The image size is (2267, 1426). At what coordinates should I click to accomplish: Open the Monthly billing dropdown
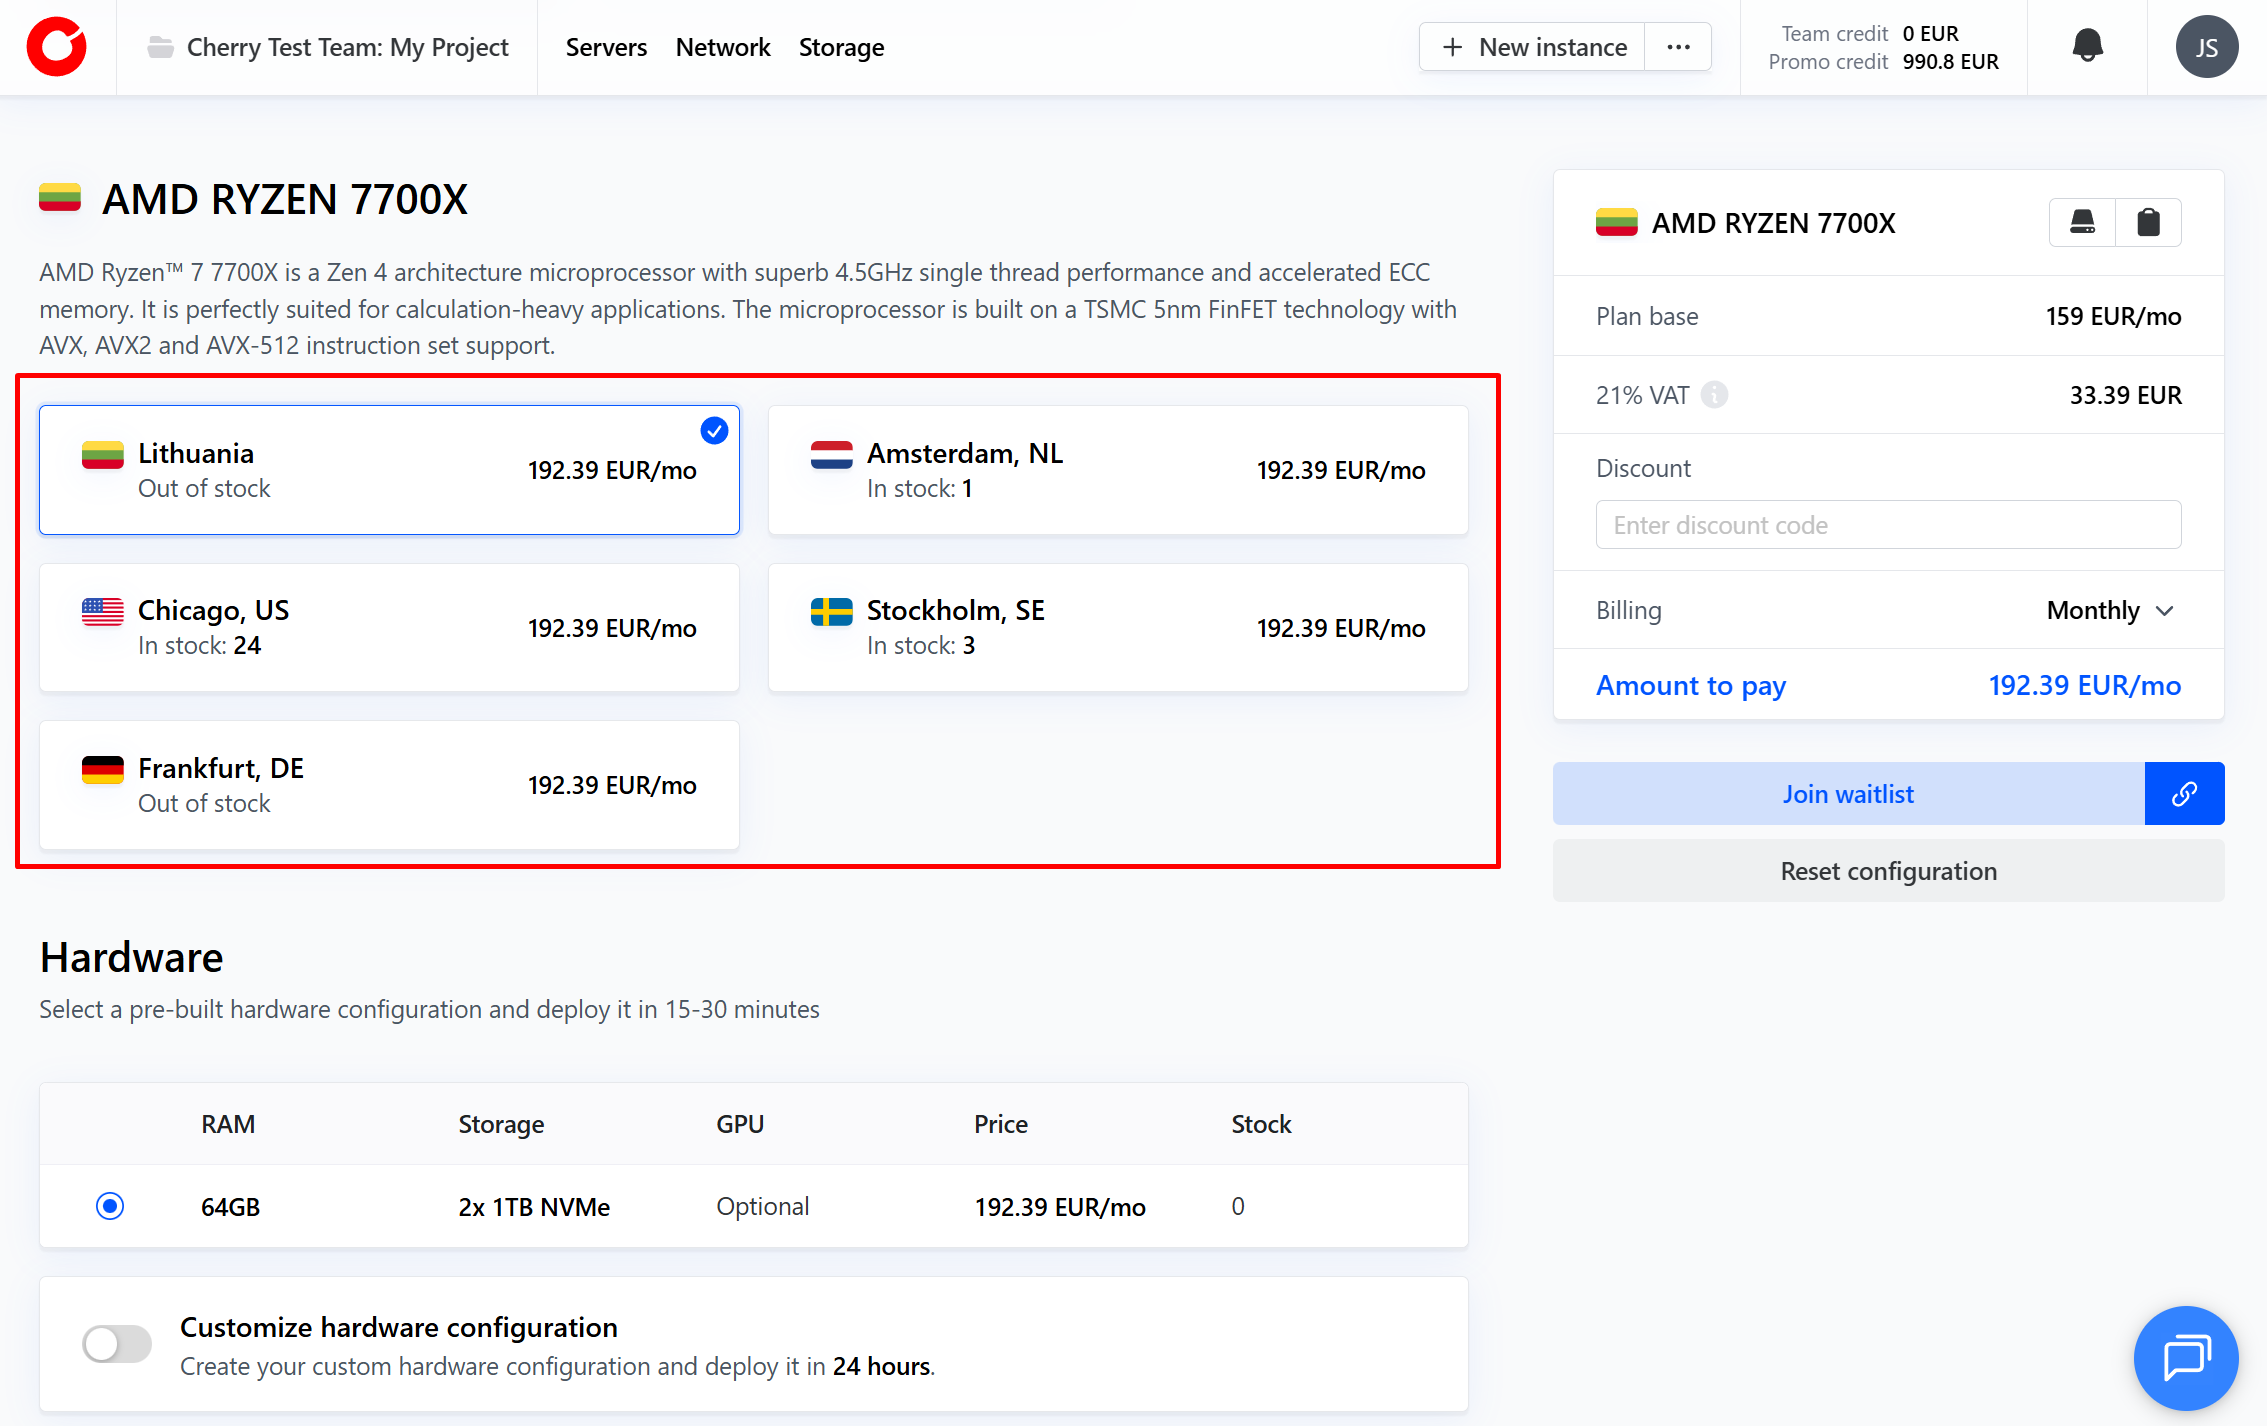click(2110, 610)
